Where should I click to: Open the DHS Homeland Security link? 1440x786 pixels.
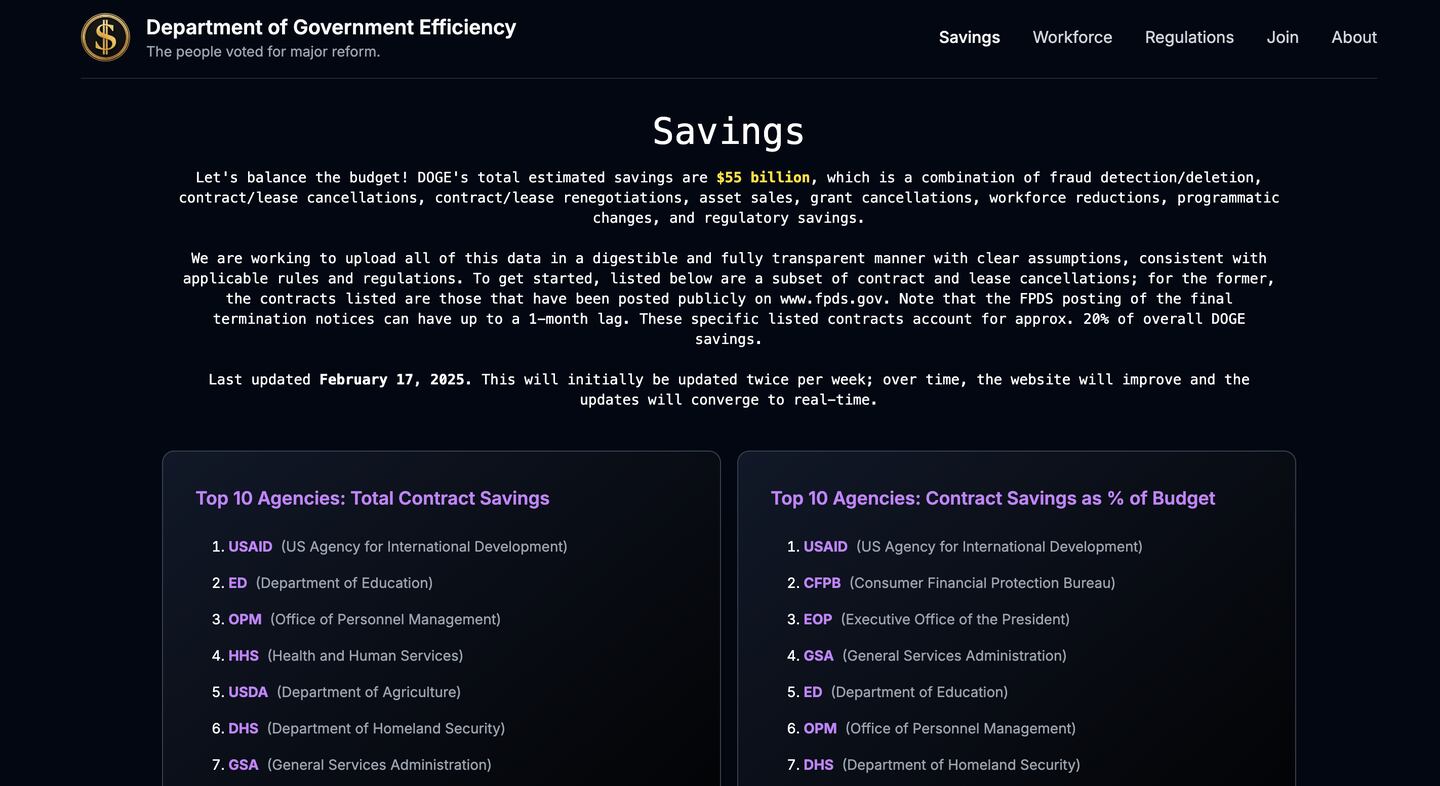[x=243, y=728]
